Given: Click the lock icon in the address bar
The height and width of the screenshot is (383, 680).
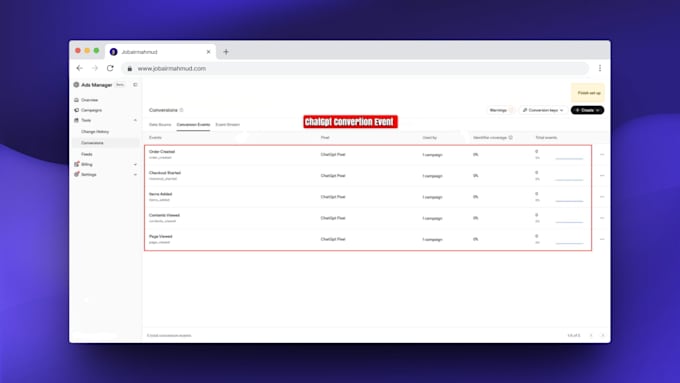Looking at the screenshot, I should [x=130, y=69].
